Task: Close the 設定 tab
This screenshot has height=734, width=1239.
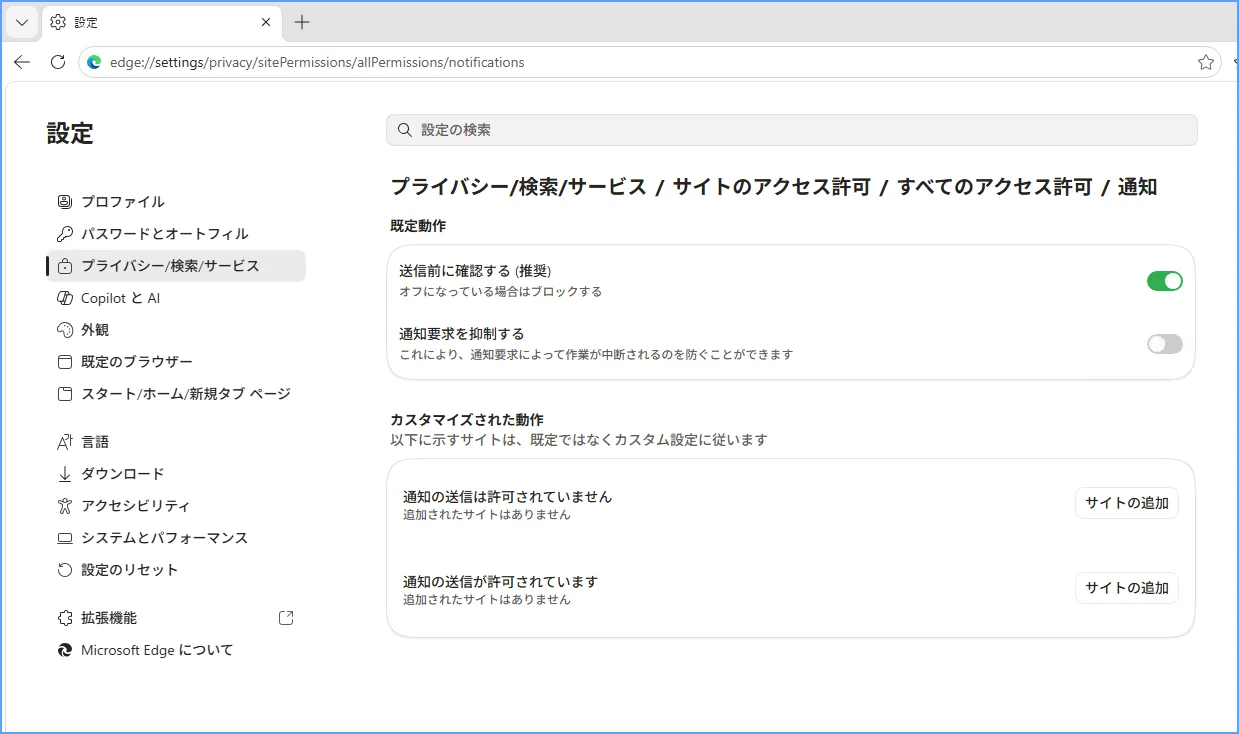Action: (x=266, y=22)
